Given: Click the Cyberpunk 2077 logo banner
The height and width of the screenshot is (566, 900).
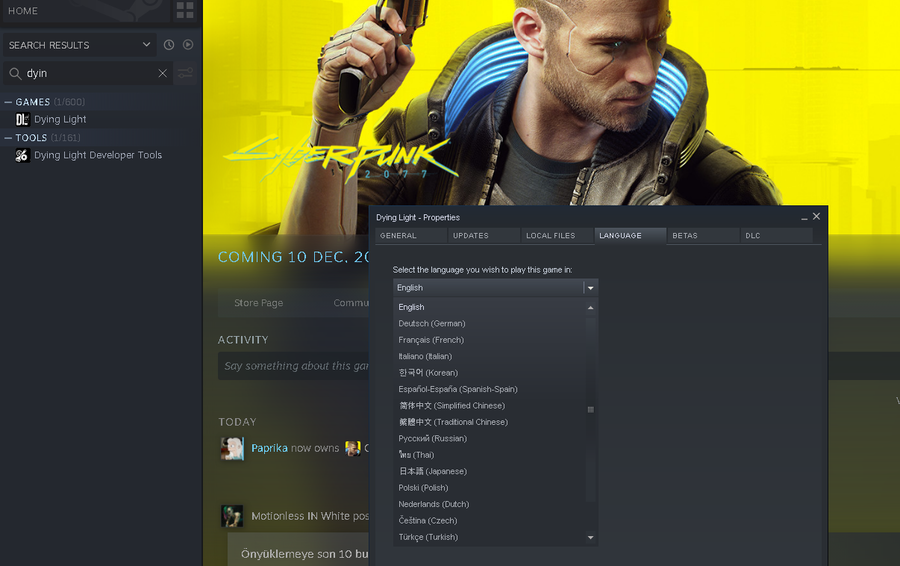Looking at the screenshot, I should [x=340, y=158].
